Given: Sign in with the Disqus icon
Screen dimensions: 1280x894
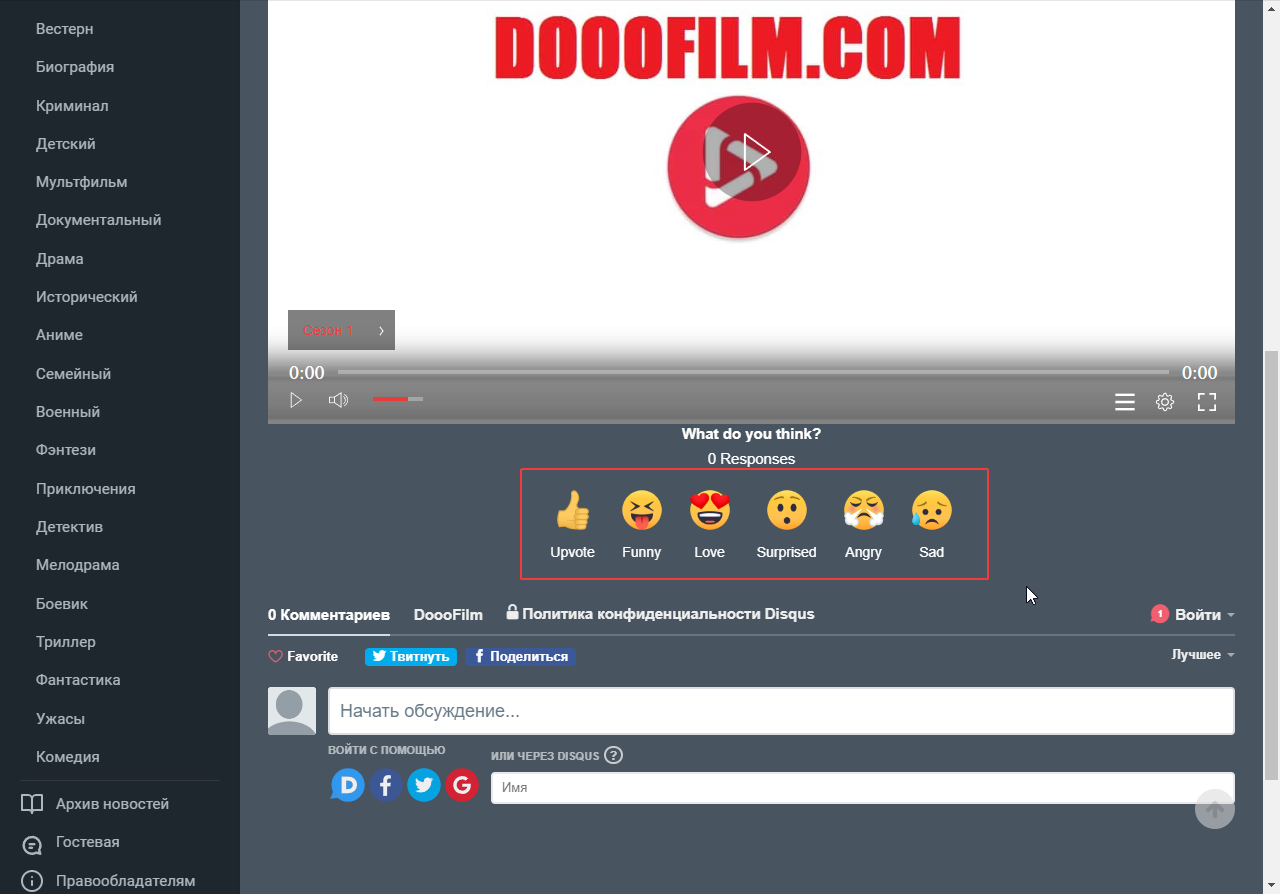Looking at the screenshot, I should (x=348, y=786).
